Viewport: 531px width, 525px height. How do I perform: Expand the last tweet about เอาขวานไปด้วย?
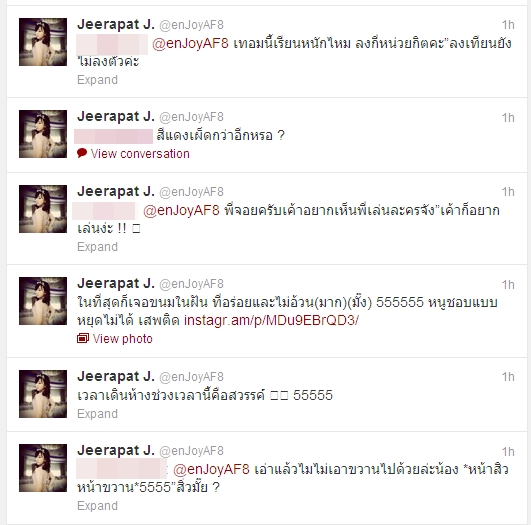(x=98, y=506)
